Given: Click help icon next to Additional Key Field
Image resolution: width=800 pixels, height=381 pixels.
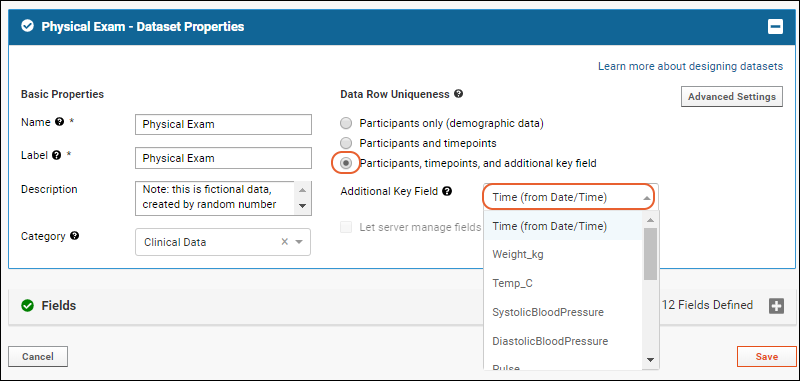Looking at the screenshot, I should pyautogui.click(x=447, y=191).
